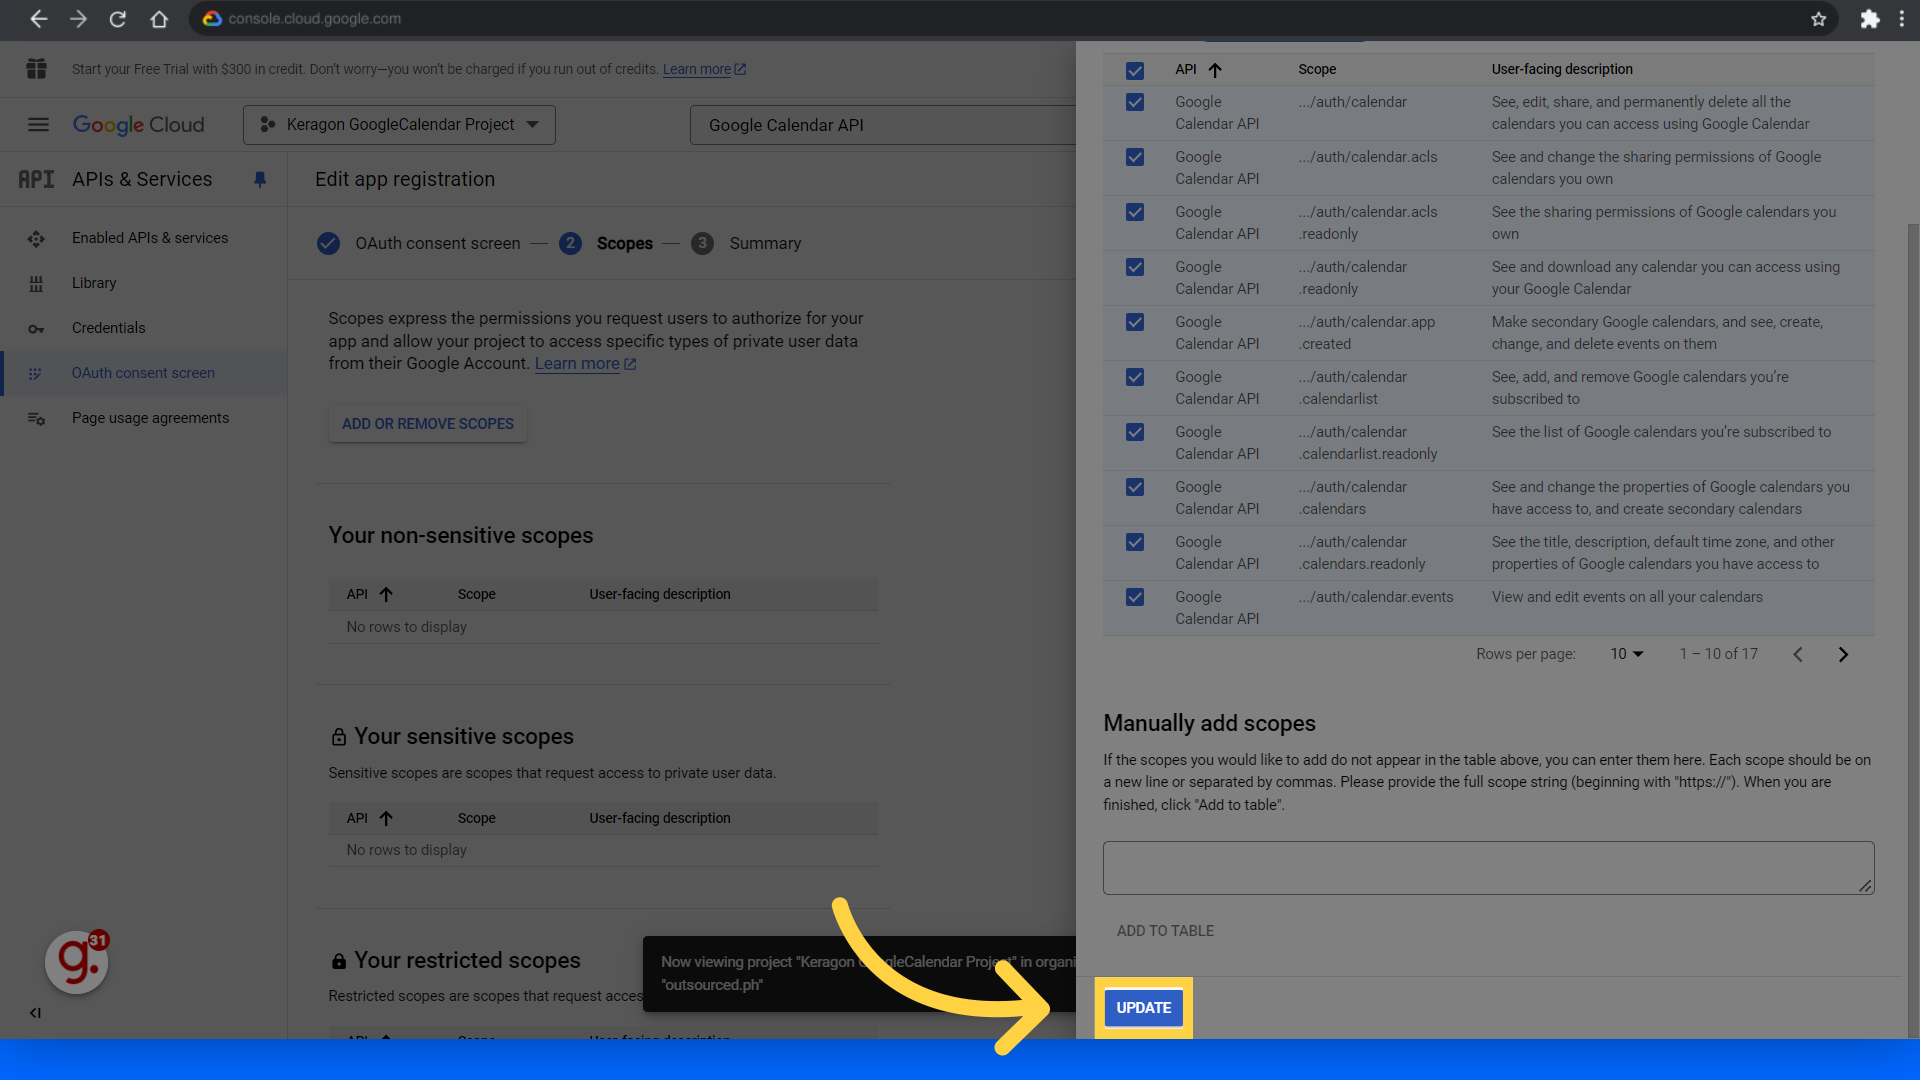The width and height of the screenshot is (1920, 1080).
Task: Uncheck the calendar.calendarlist scope checkbox
Action: pyautogui.click(x=1135, y=377)
